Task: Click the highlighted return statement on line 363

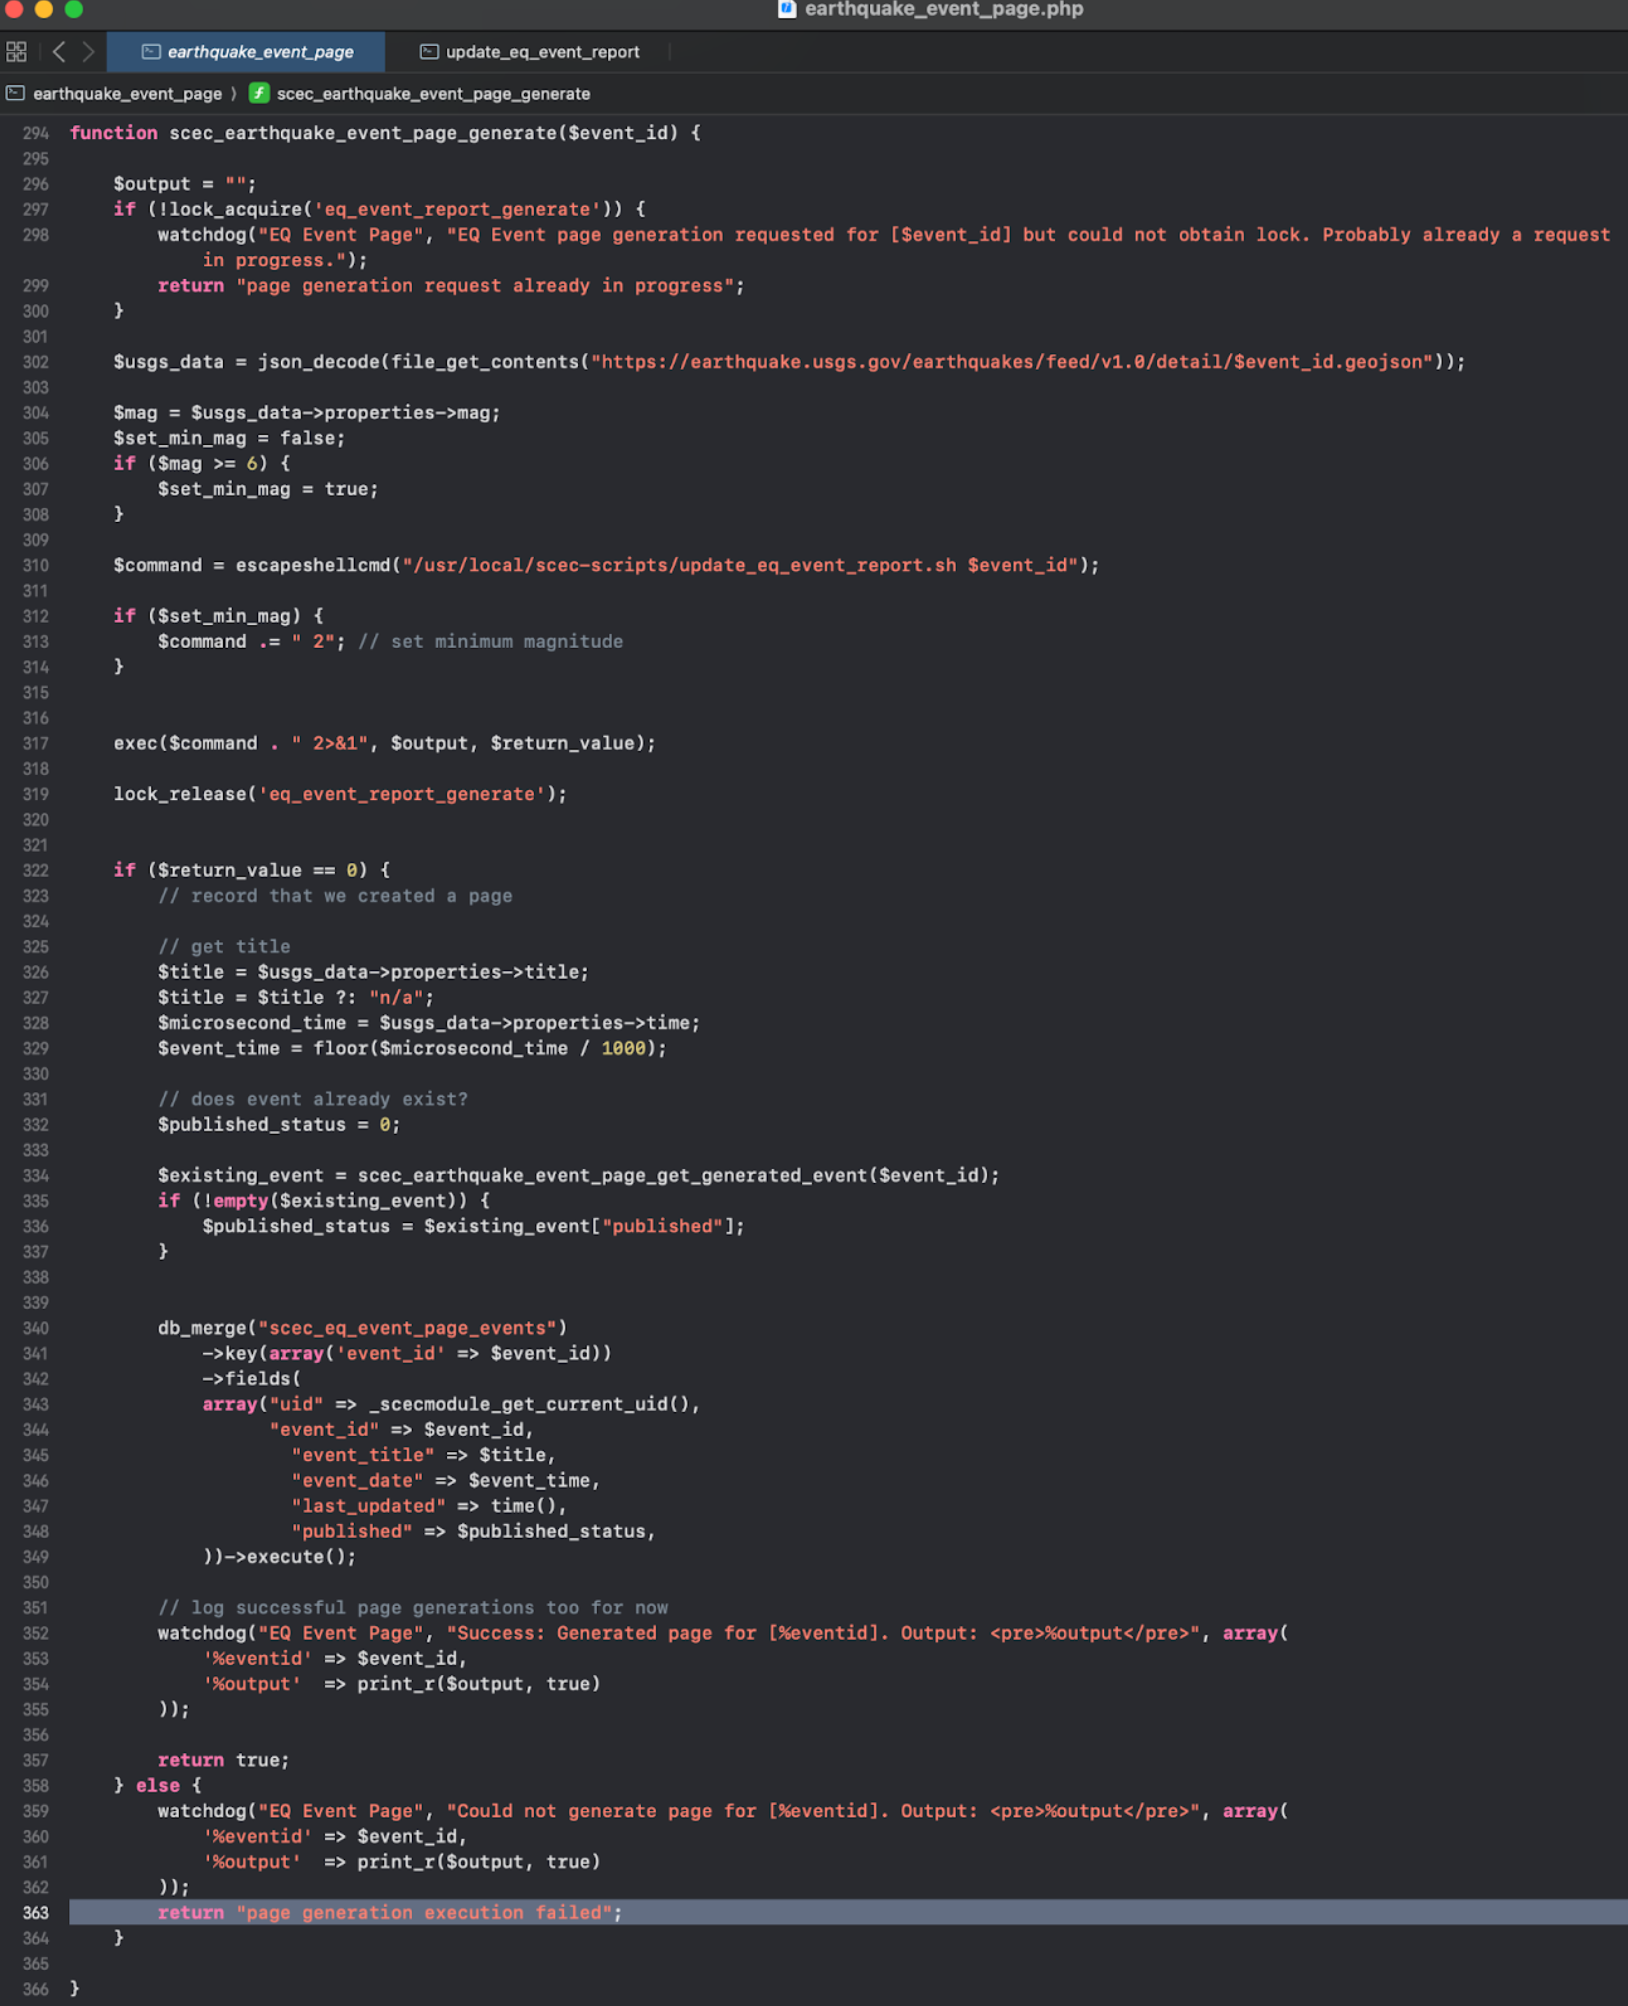Action: tap(389, 1912)
